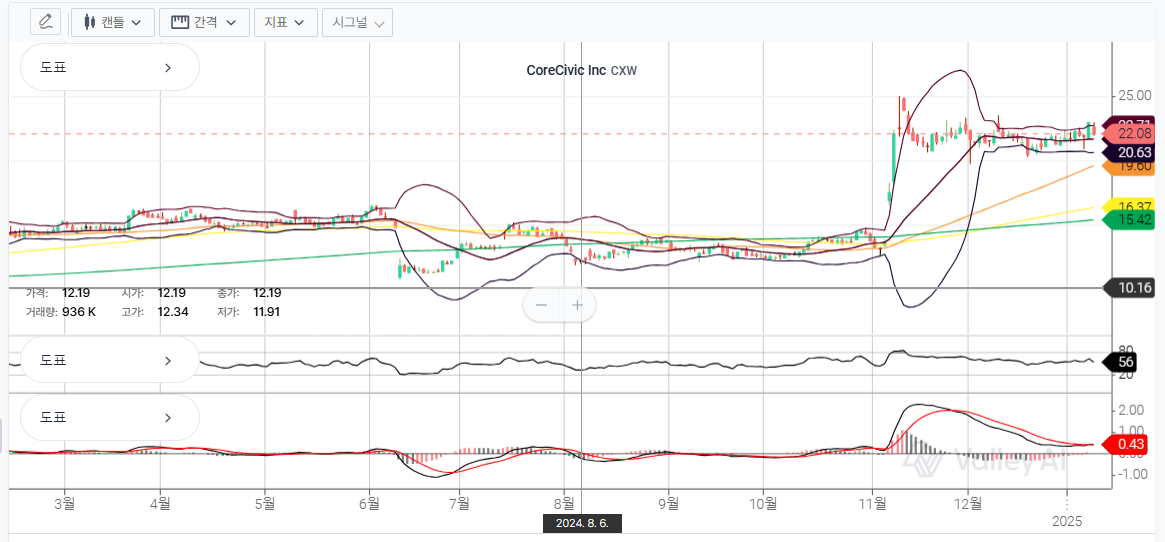Expand the 도표 legend on the main price chart
Screen dimensions: 1165x542
[x=110, y=68]
